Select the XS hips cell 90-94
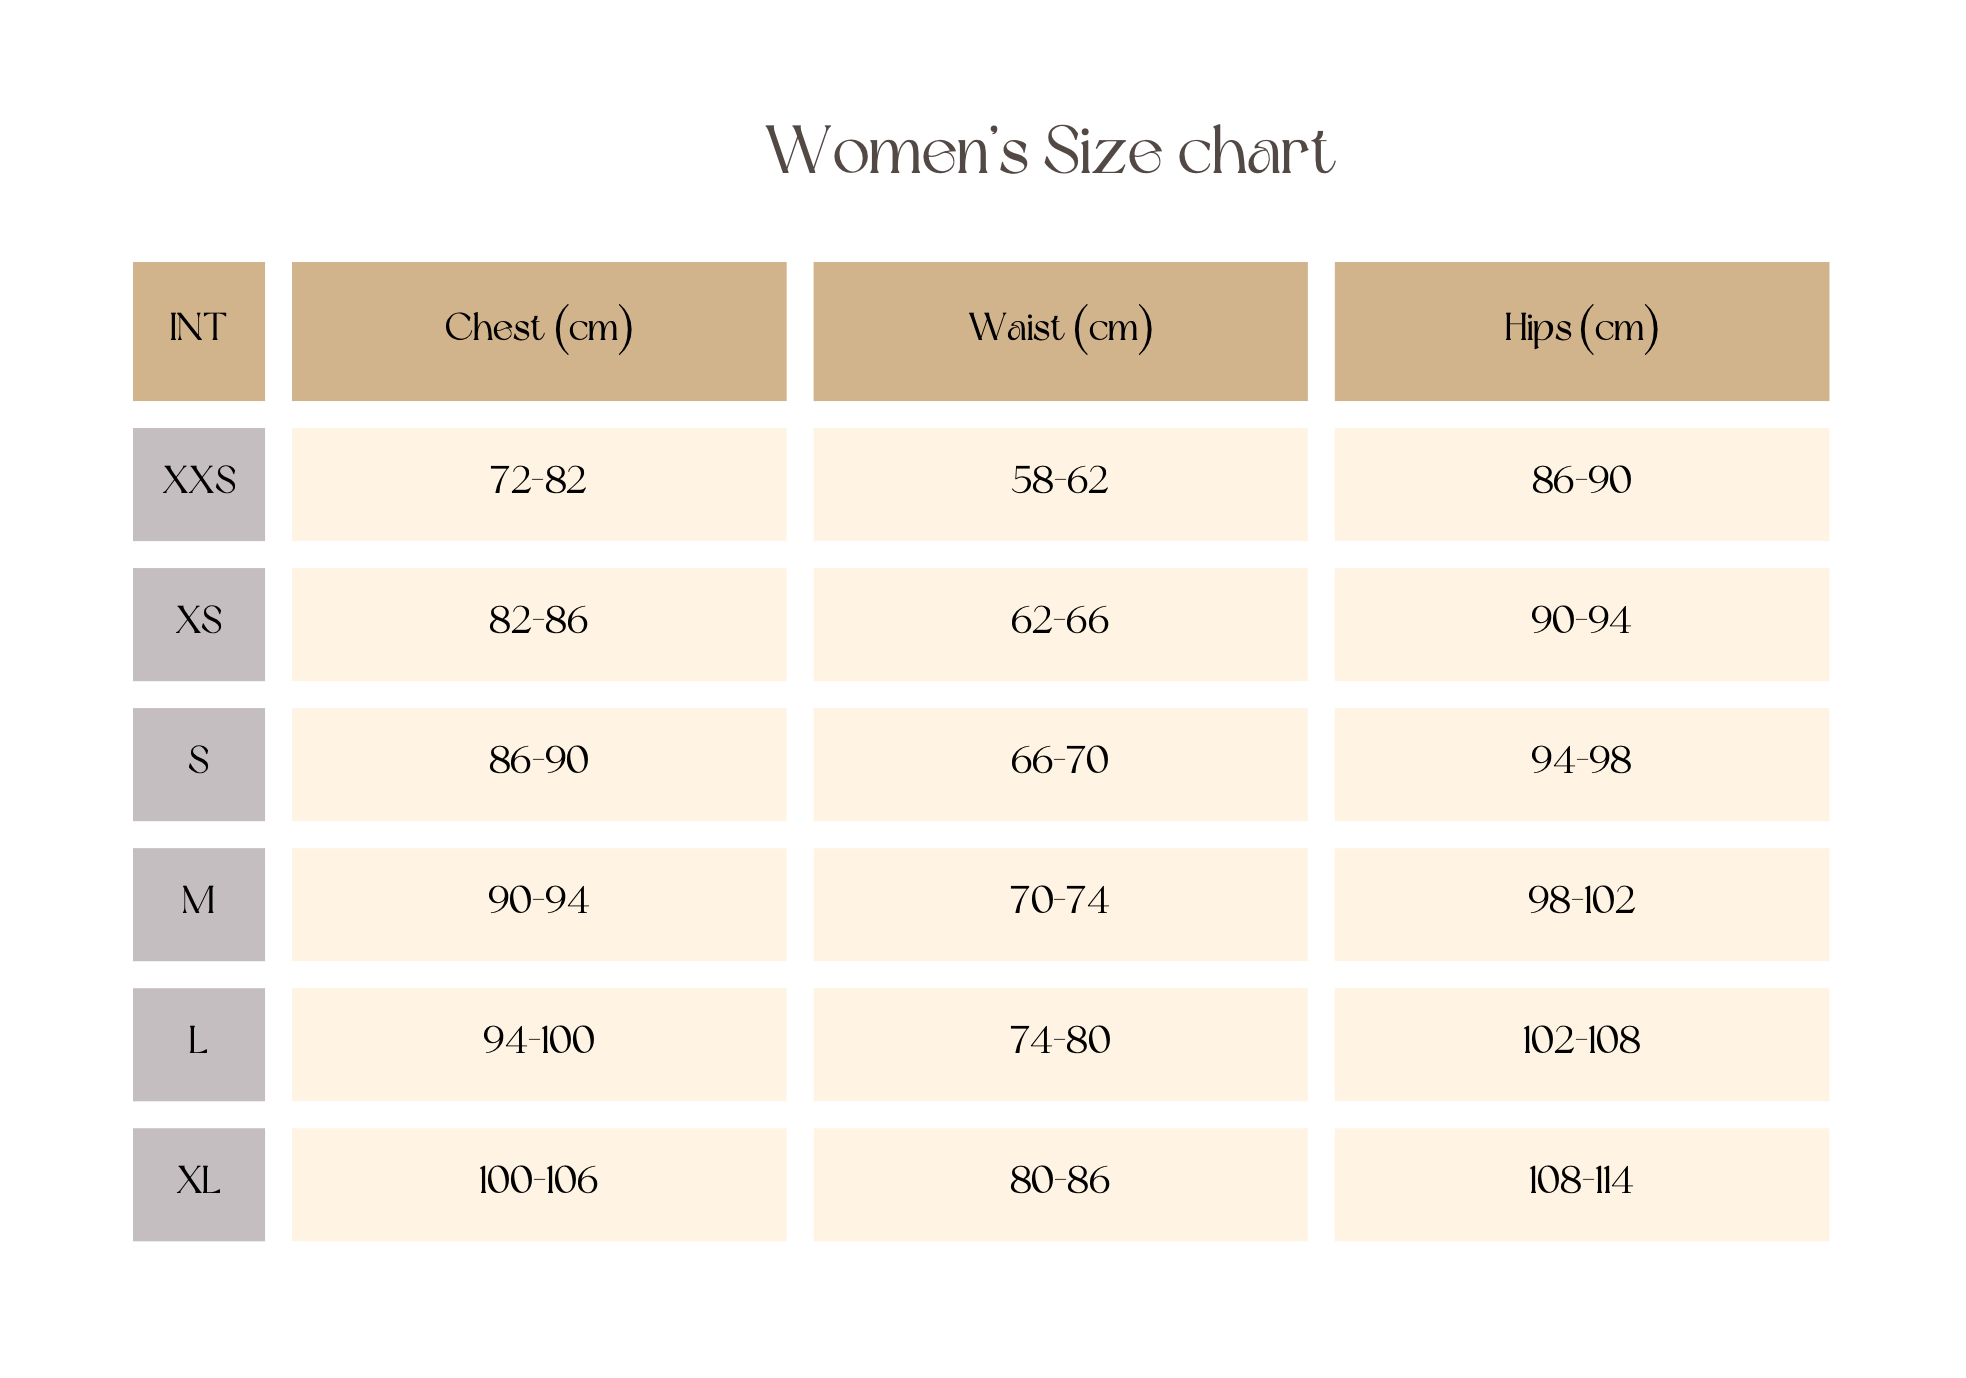The width and height of the screenshot is (1966, 1378). coord(1581,623)
